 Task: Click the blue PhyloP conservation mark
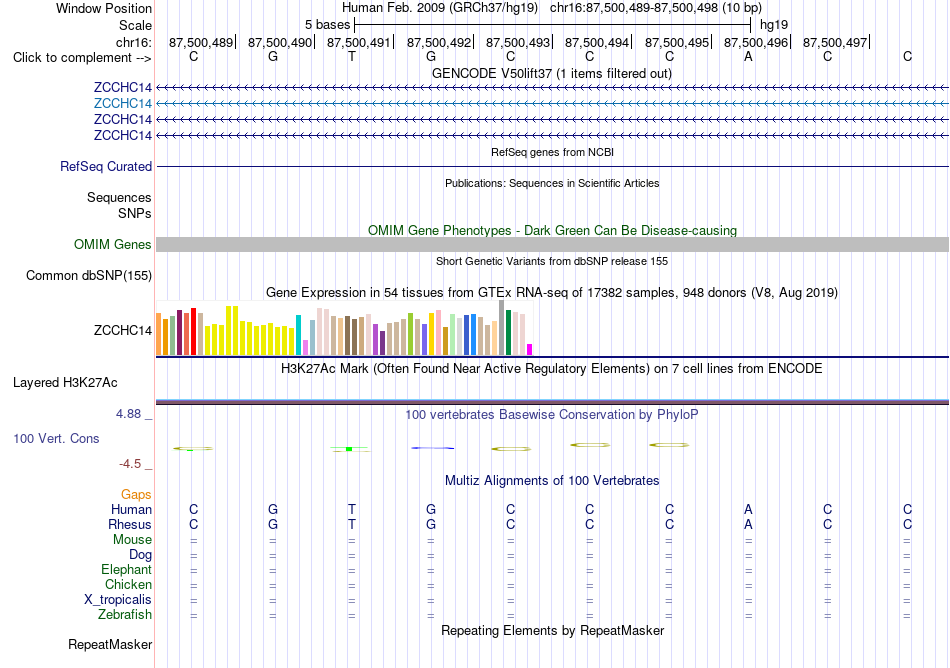tap(433, 448)
